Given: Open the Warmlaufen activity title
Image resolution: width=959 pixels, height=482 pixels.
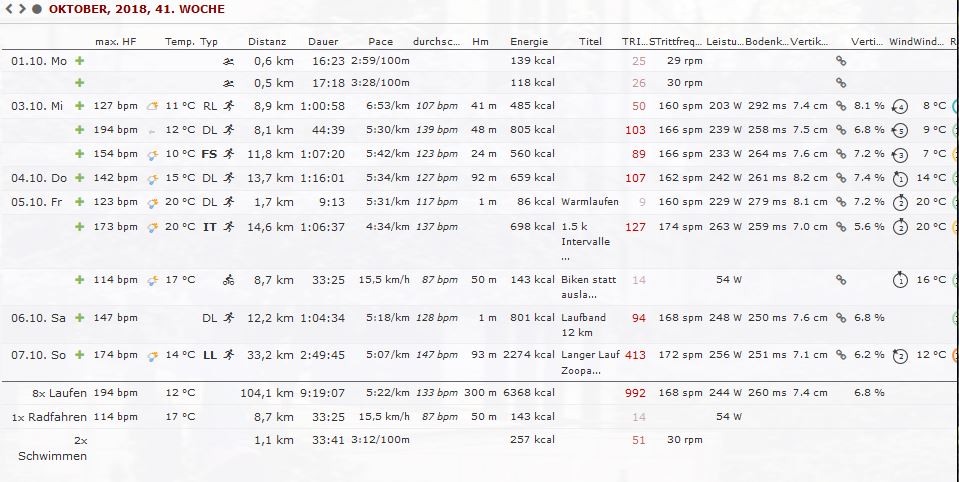Looking at the screenshot, I should point(590,201).
